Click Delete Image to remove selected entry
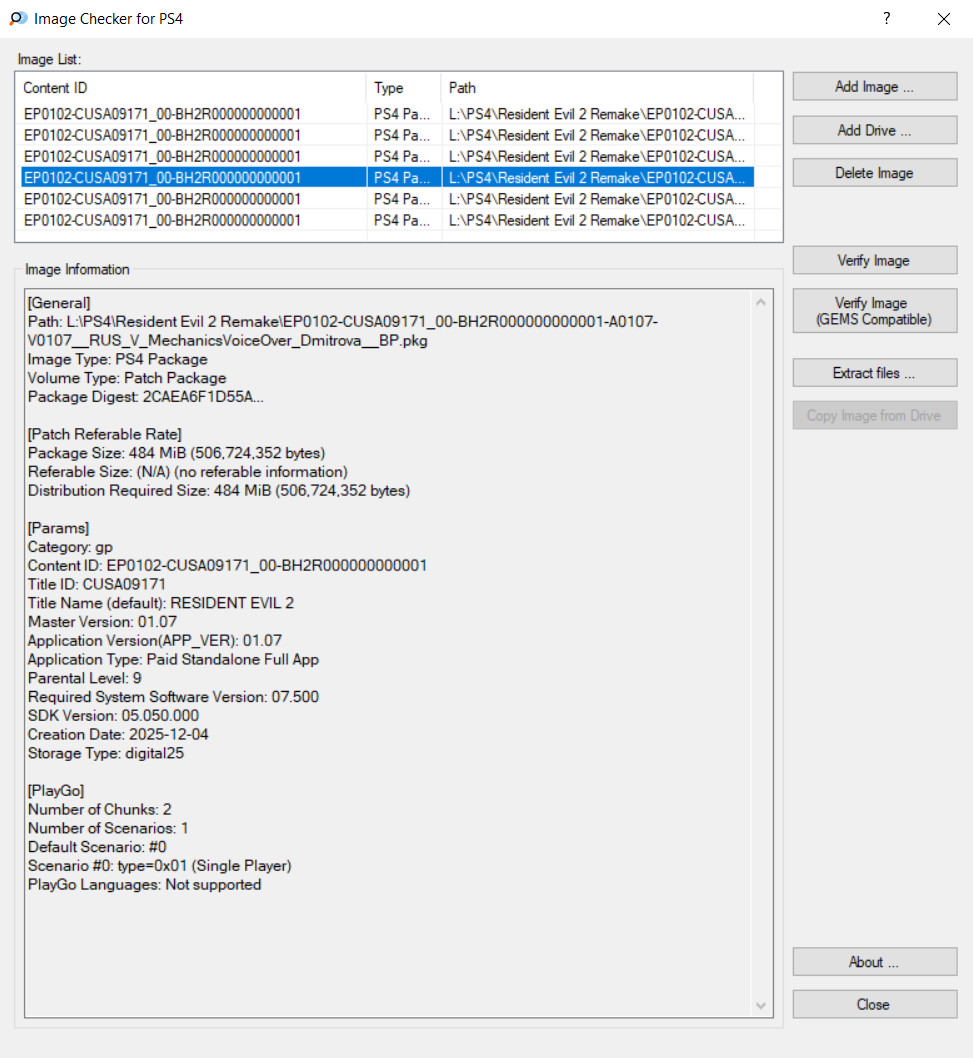973x1058 pixels. [x=874, y=173]
